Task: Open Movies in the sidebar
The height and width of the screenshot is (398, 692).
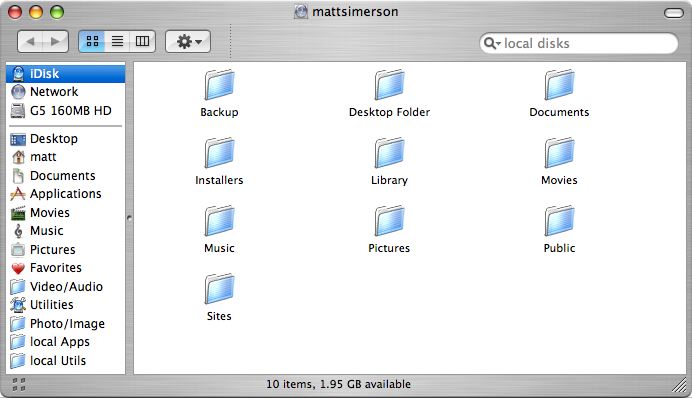Action: click(x=66, y=213)
